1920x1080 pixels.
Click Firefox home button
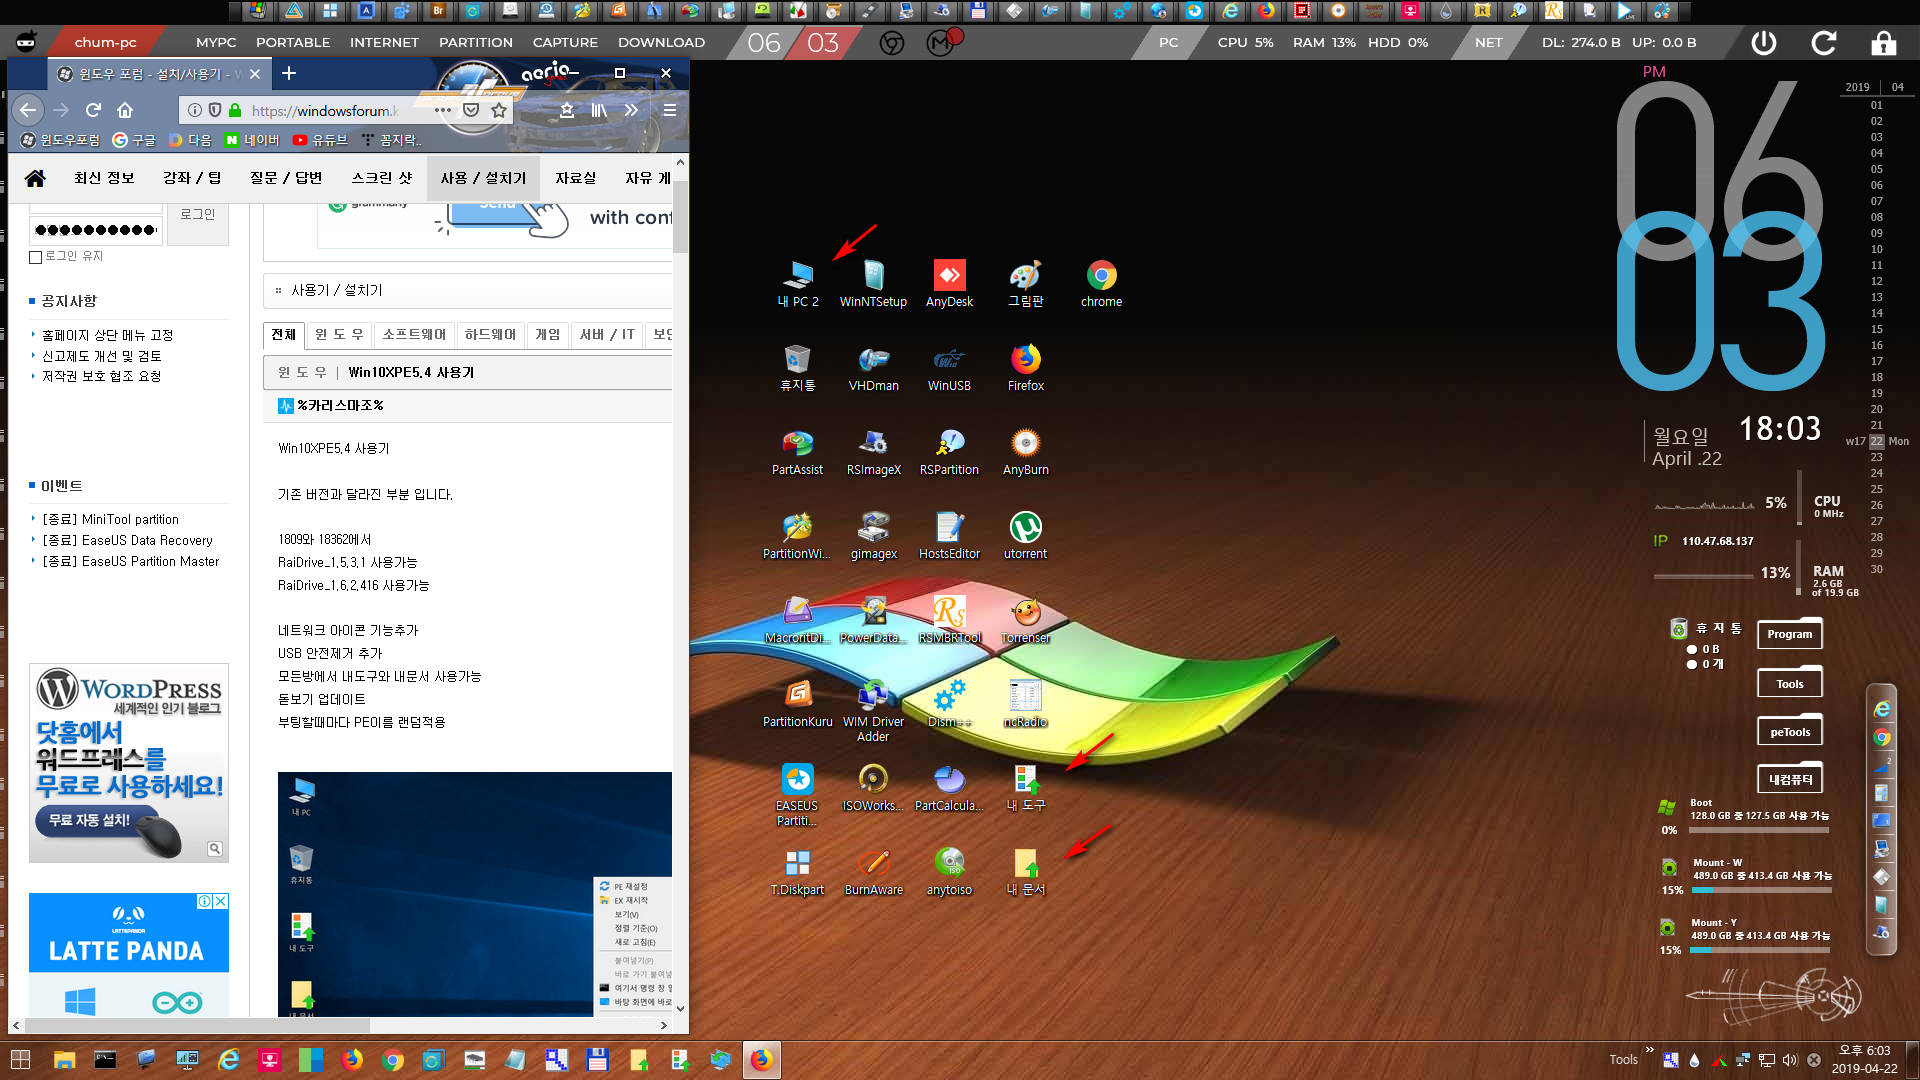[125, 110]
